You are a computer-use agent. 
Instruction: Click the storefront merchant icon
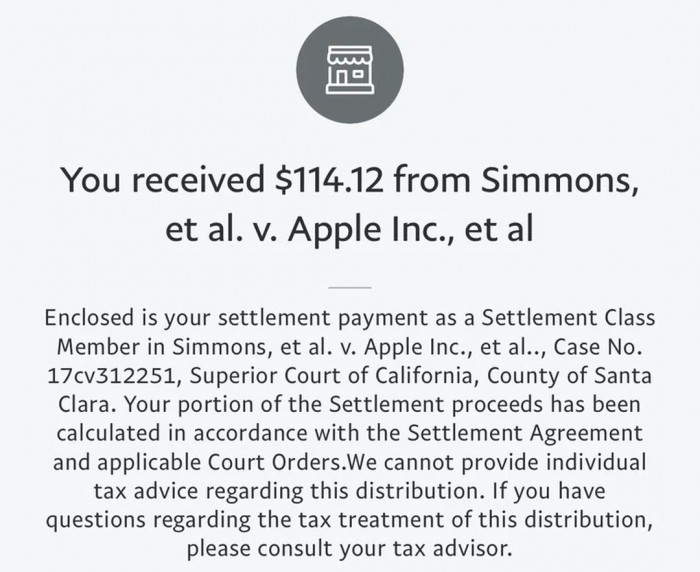pyautogui.click(x=349, y=68)
